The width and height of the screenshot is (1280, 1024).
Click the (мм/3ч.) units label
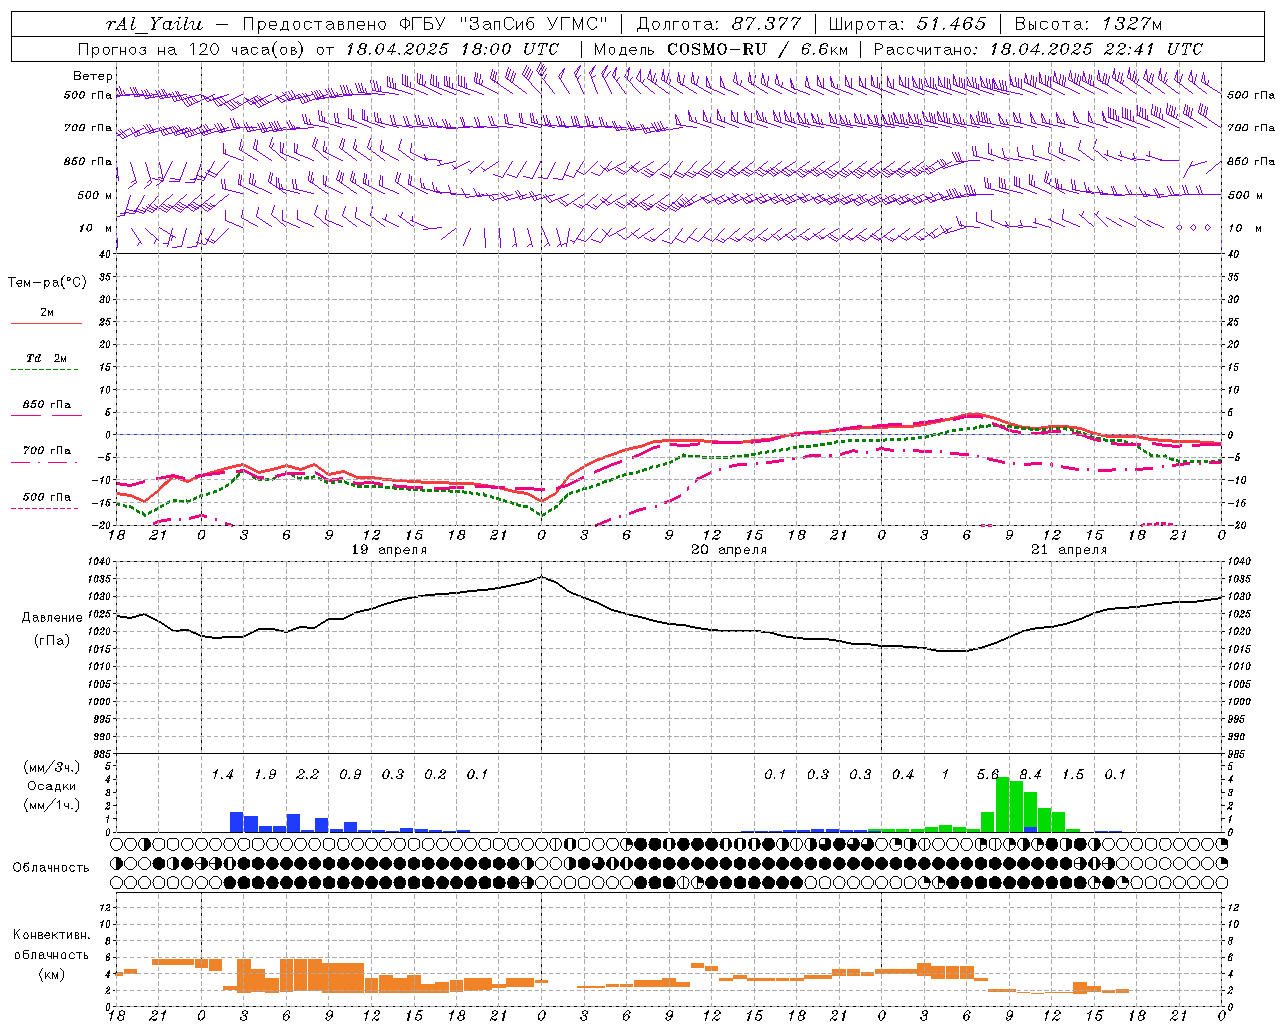point(52,768)
